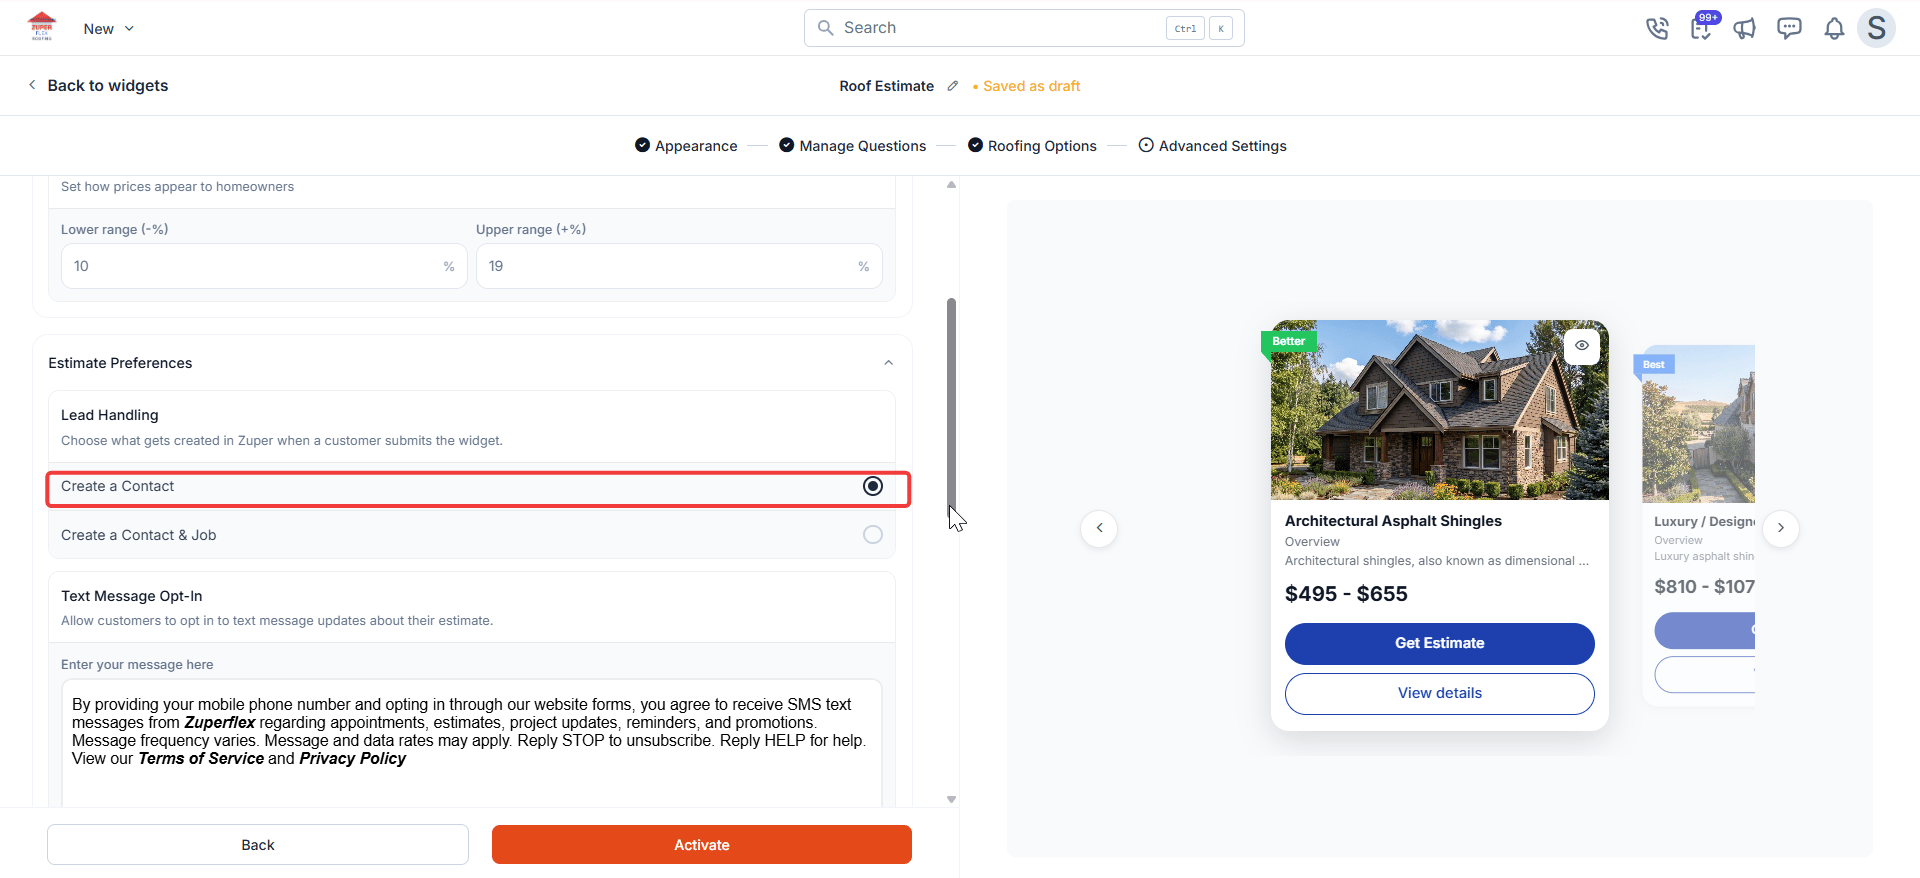Click the Privacy Policy text
This screenshot has height=878, width=1920.
[352, 759]
